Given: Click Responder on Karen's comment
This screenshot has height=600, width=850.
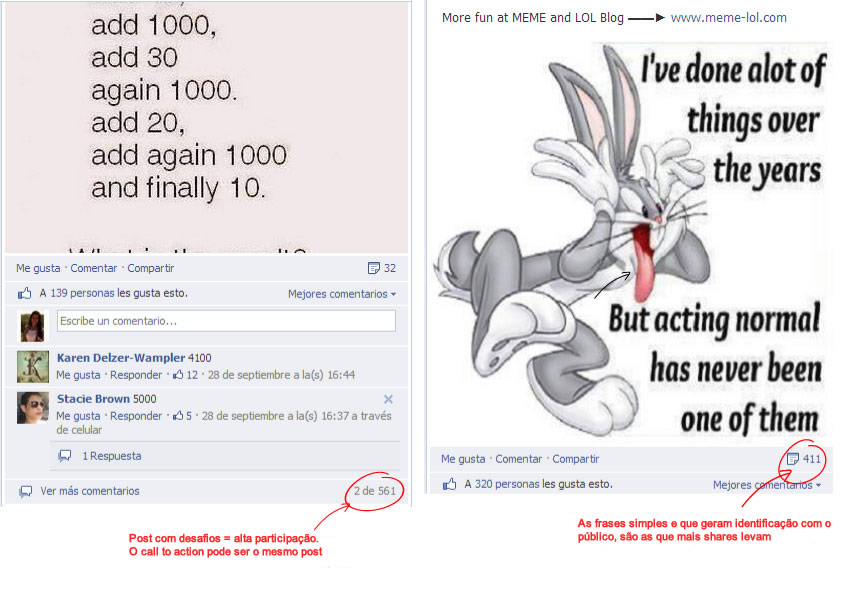Looking at the screenshot, I should point(136,375).
